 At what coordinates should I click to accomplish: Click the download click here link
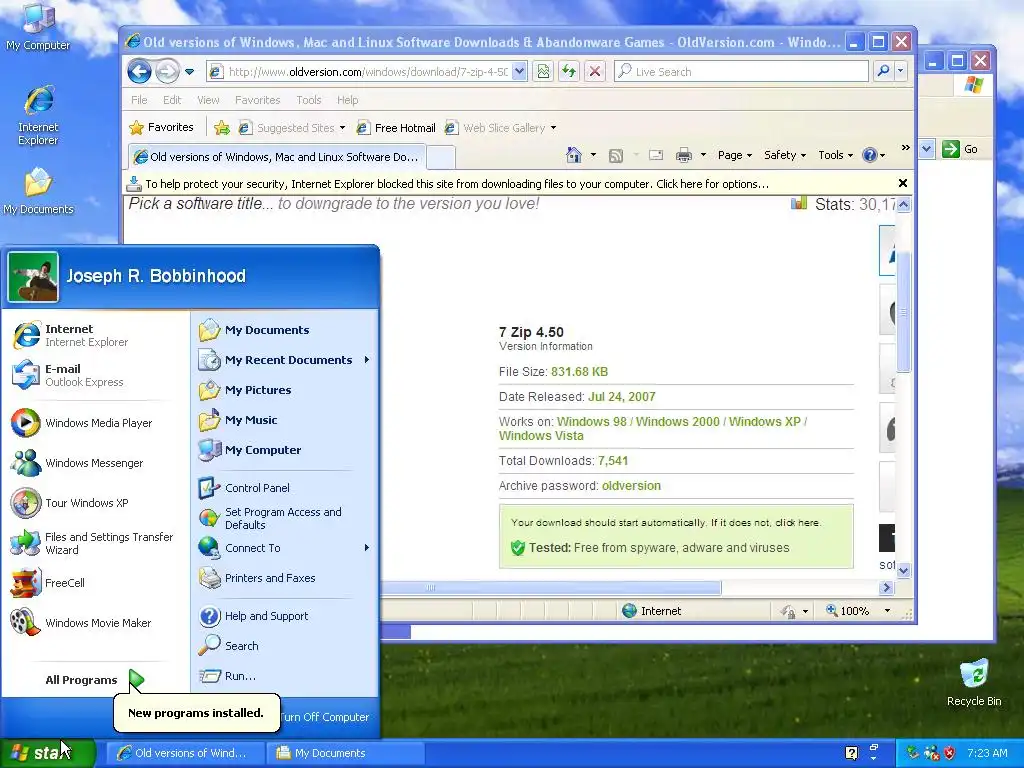click(x=797, y=522)
